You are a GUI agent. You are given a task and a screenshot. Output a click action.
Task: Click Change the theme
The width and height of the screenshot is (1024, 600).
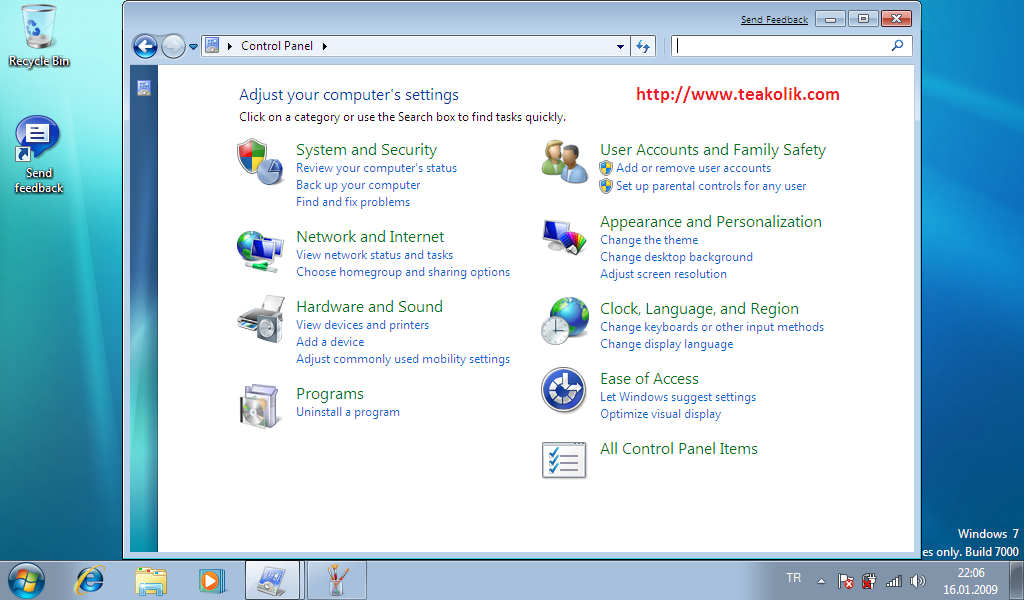click(649, 240)
